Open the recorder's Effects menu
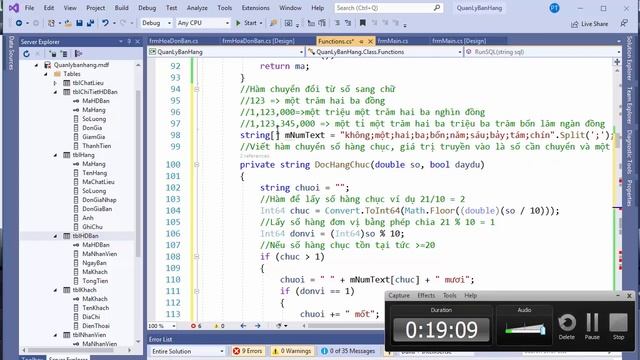Image resolution: width=640 pixels, height=360 pixels. point(426,296)
